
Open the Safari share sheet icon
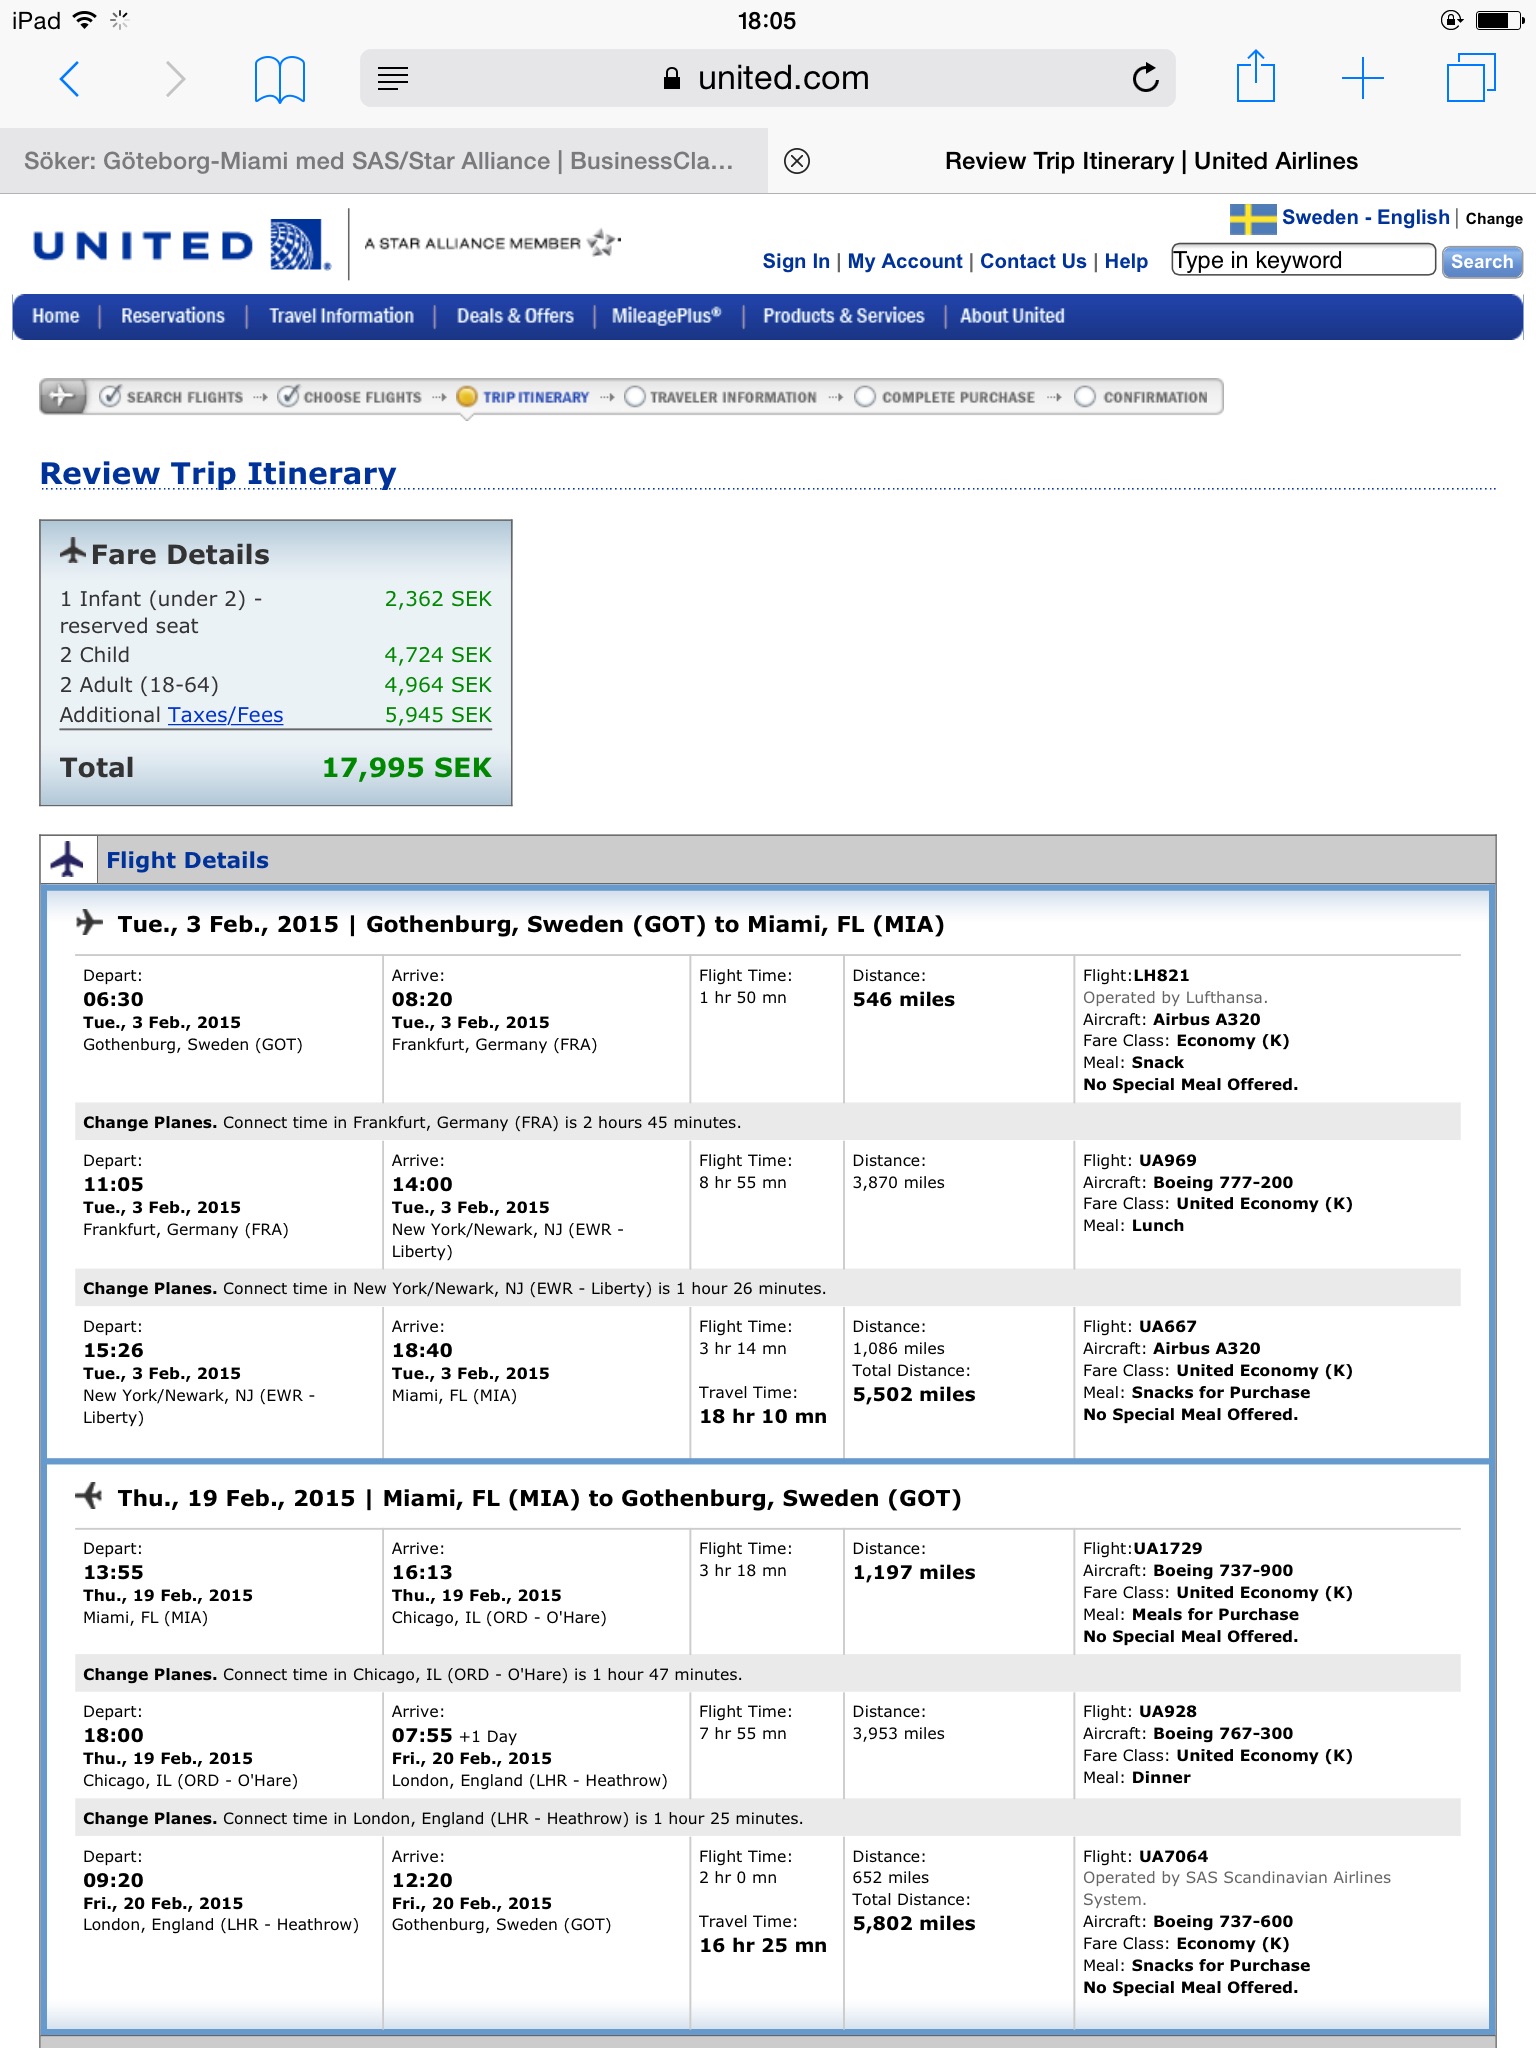[x=1255, y=77]
